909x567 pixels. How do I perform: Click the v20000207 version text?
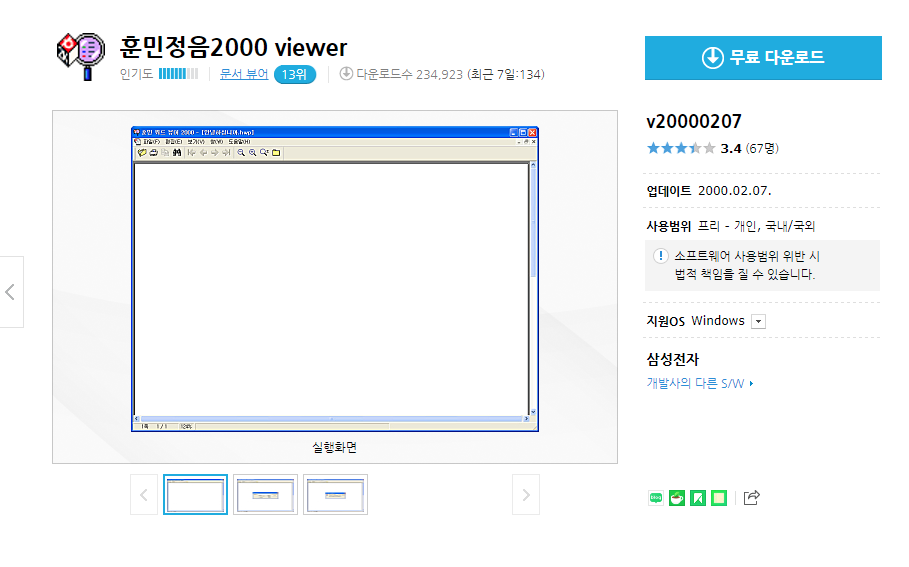[x=693, y=122]
